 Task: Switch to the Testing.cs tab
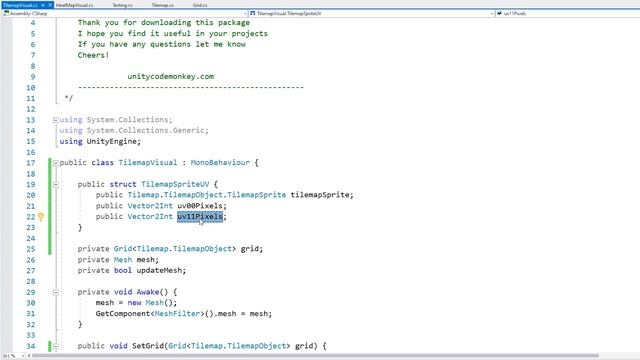tap(122, 5)
